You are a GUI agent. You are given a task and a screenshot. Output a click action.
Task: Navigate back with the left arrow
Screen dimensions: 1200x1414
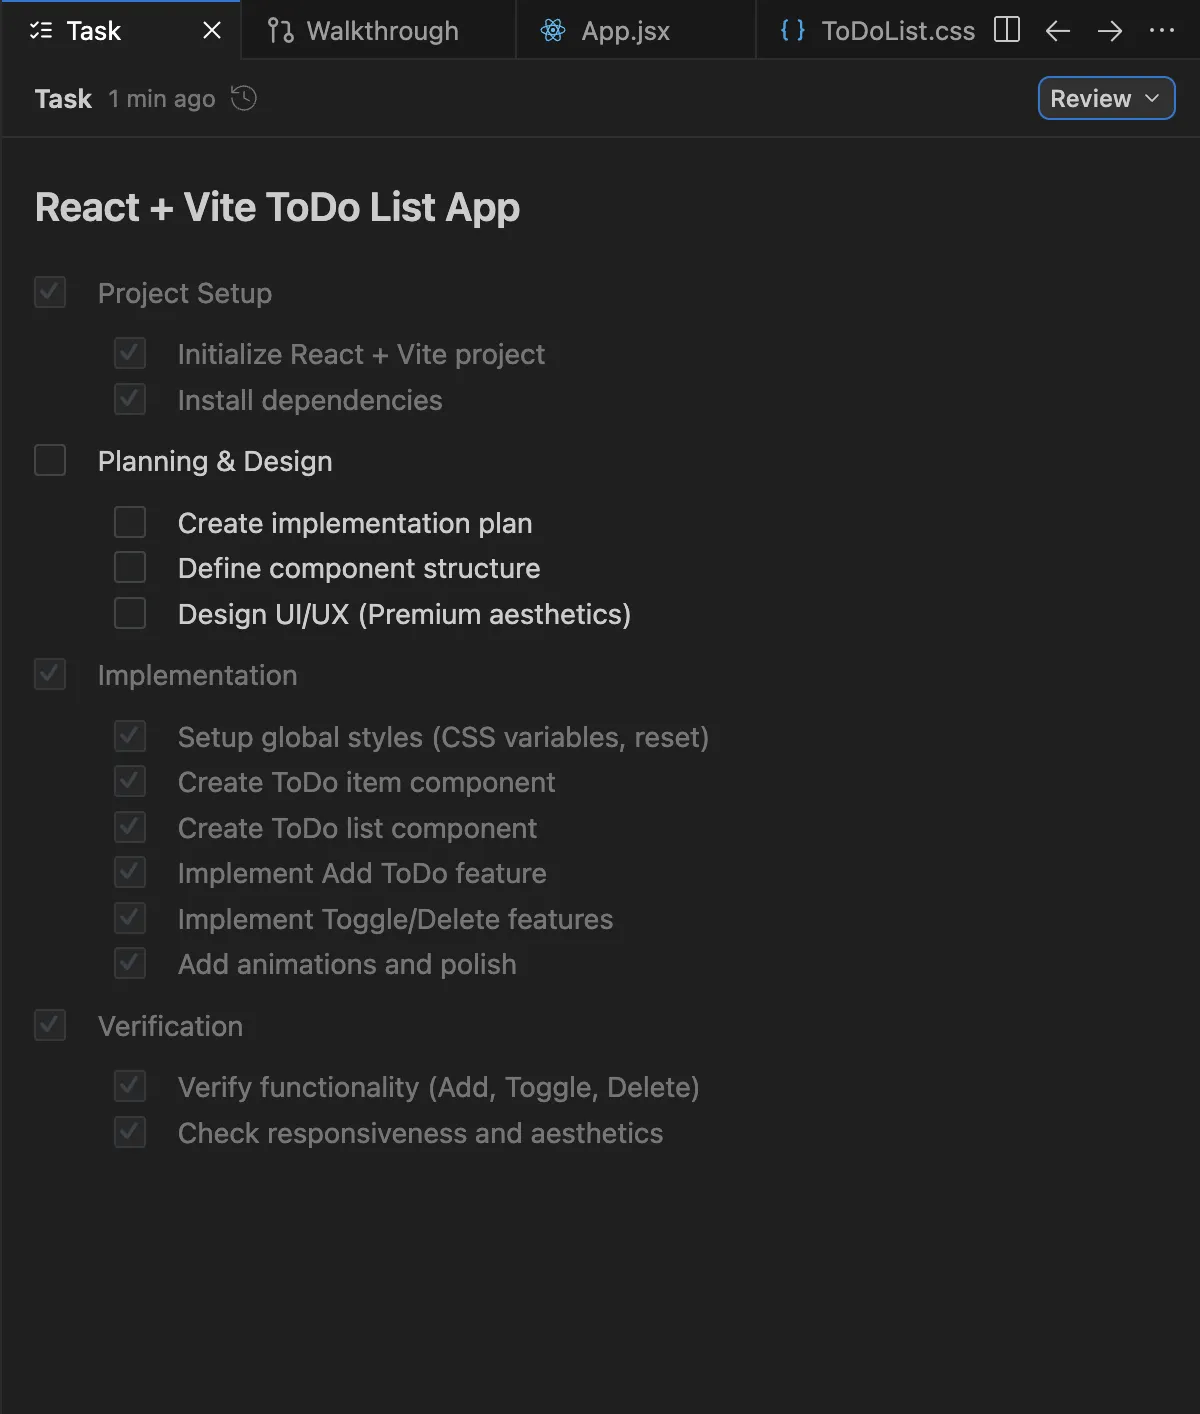point(1058,31)
